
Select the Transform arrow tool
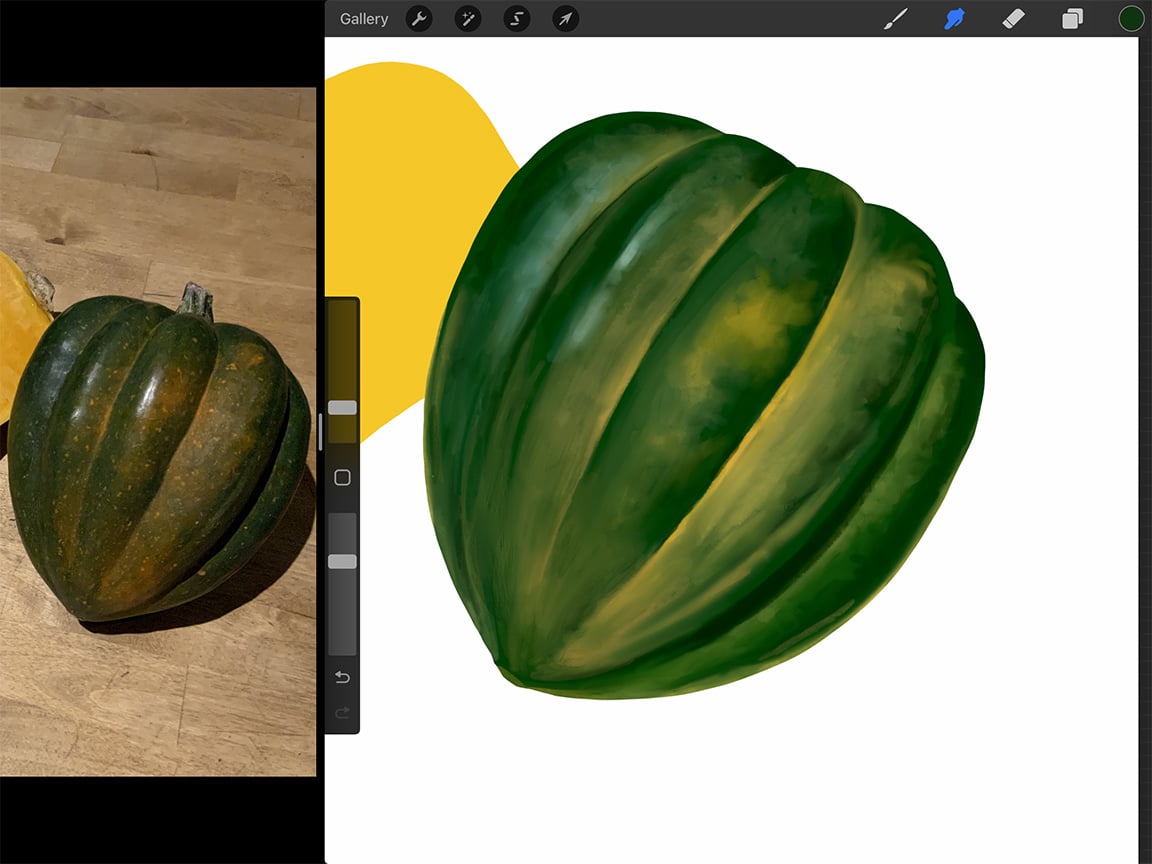(565, 18)
